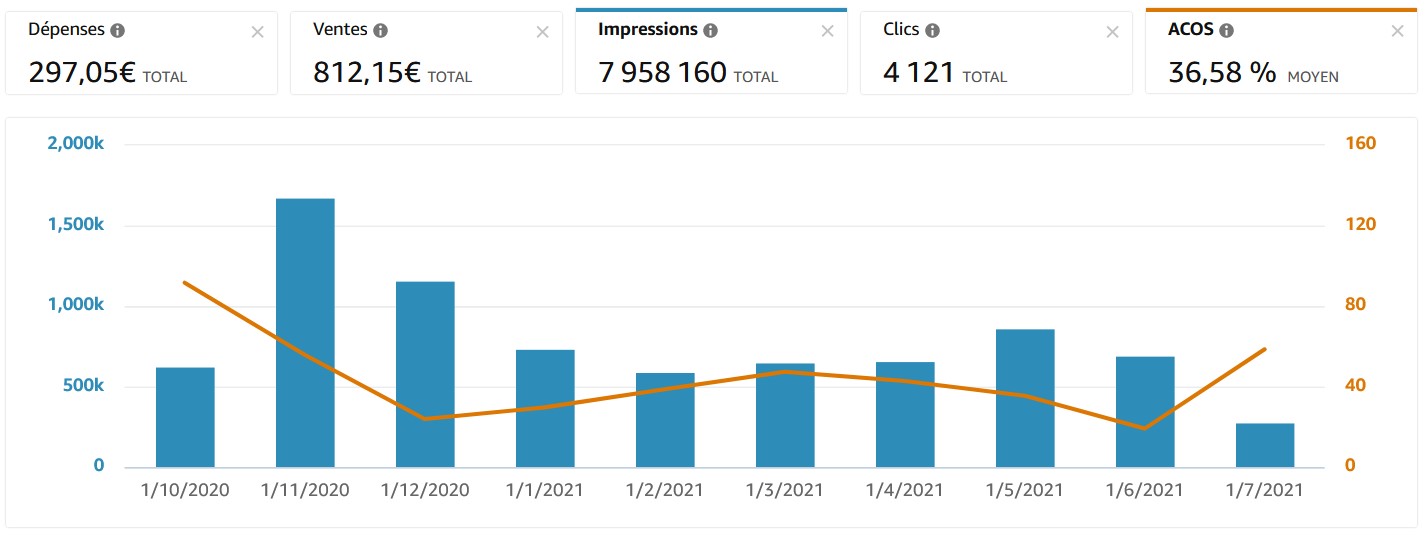
Task: Click the ACOS line point at 1/10/2020
Action: [x=185, y=282]
